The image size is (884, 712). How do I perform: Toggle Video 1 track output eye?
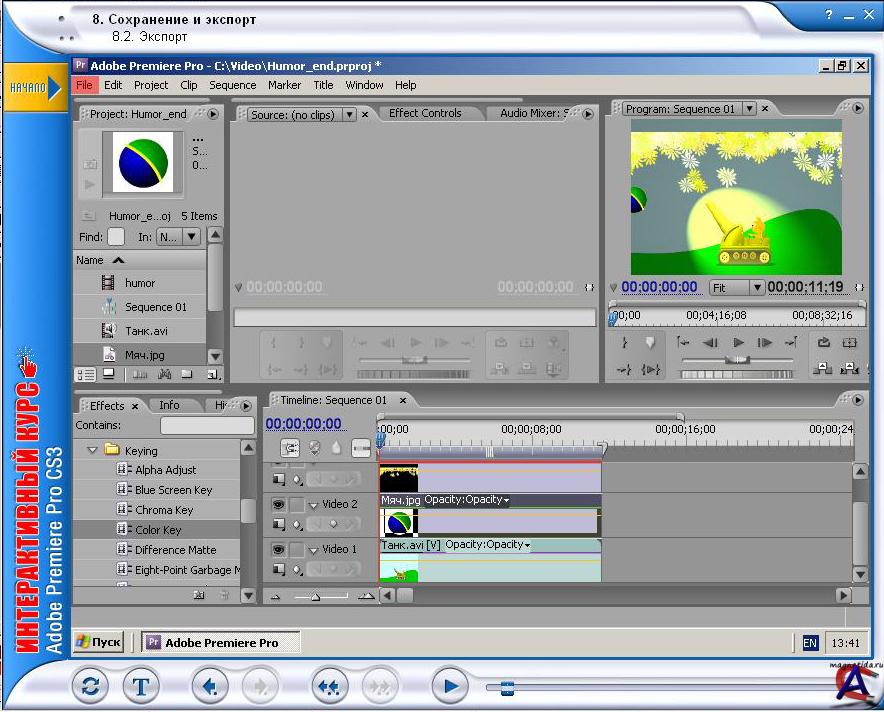click(x=278, y=549)
